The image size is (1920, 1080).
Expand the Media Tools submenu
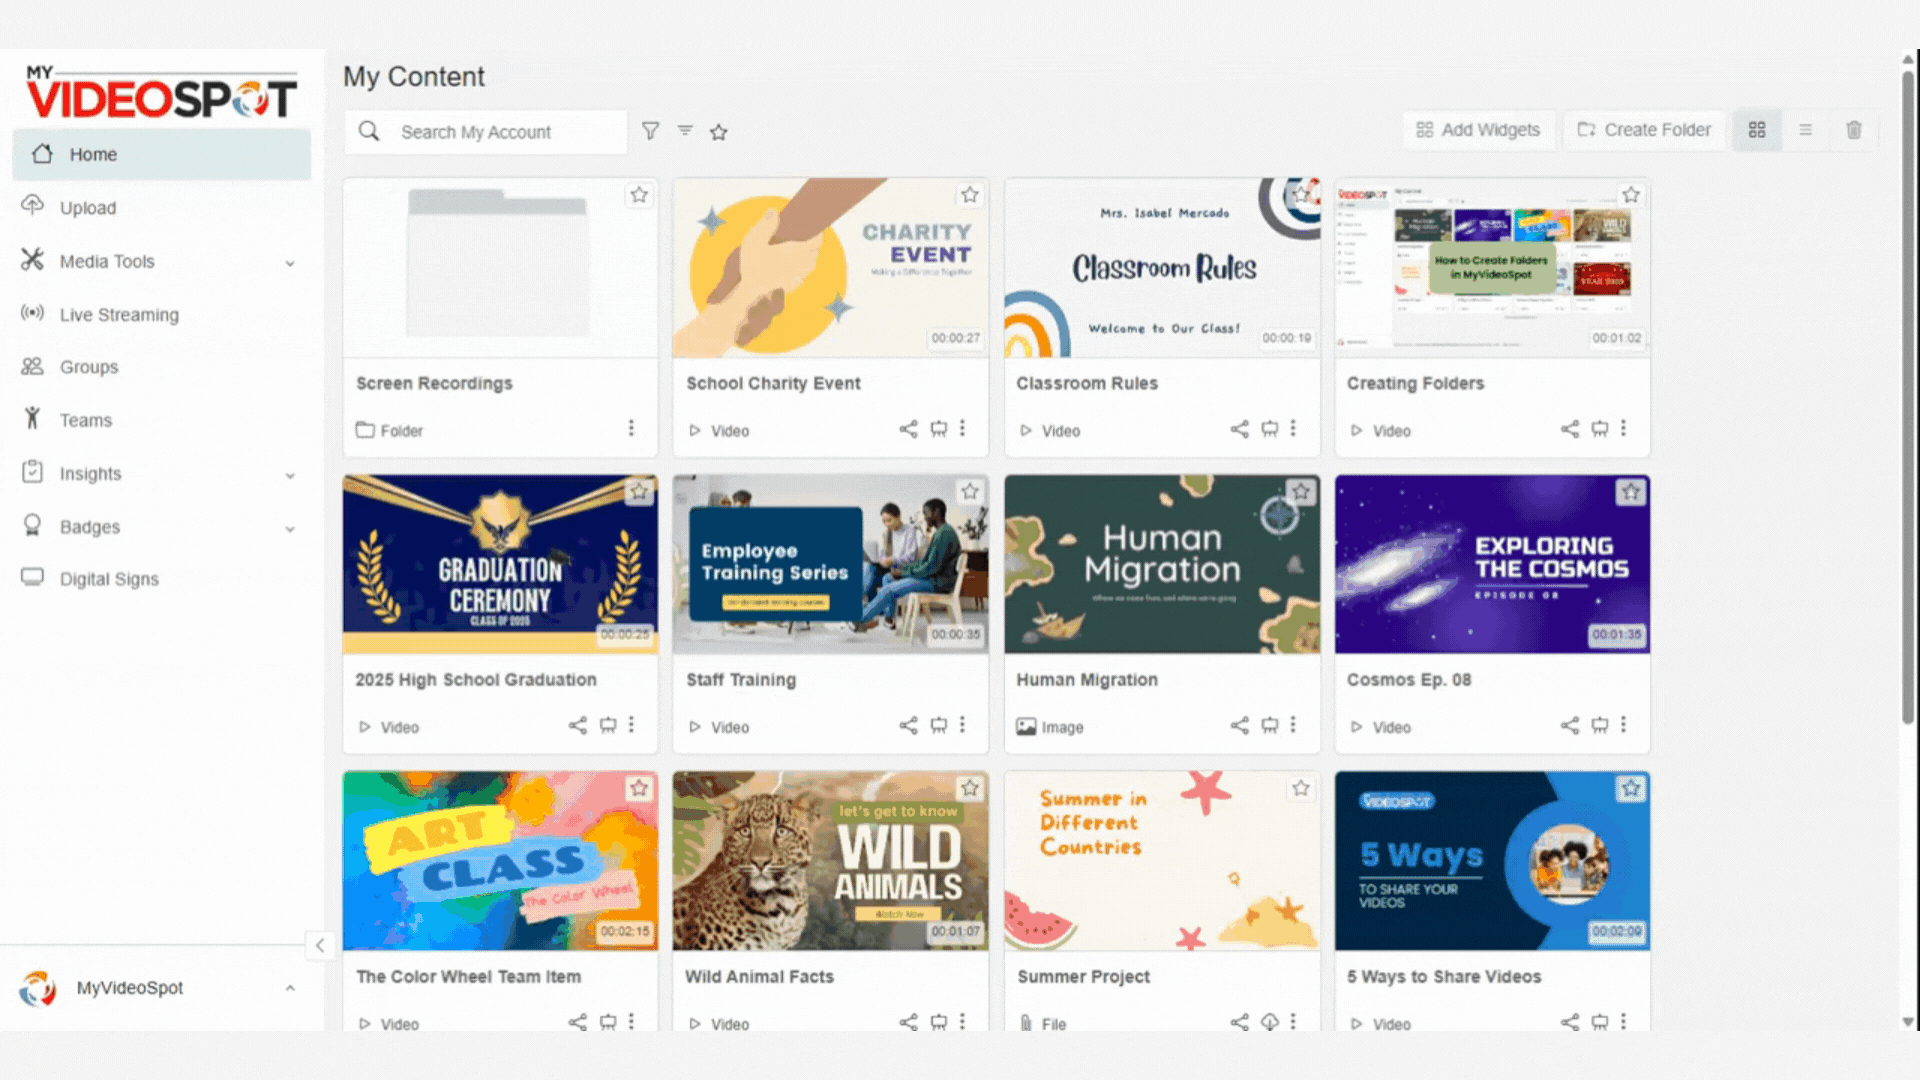(x=289, y=263)
